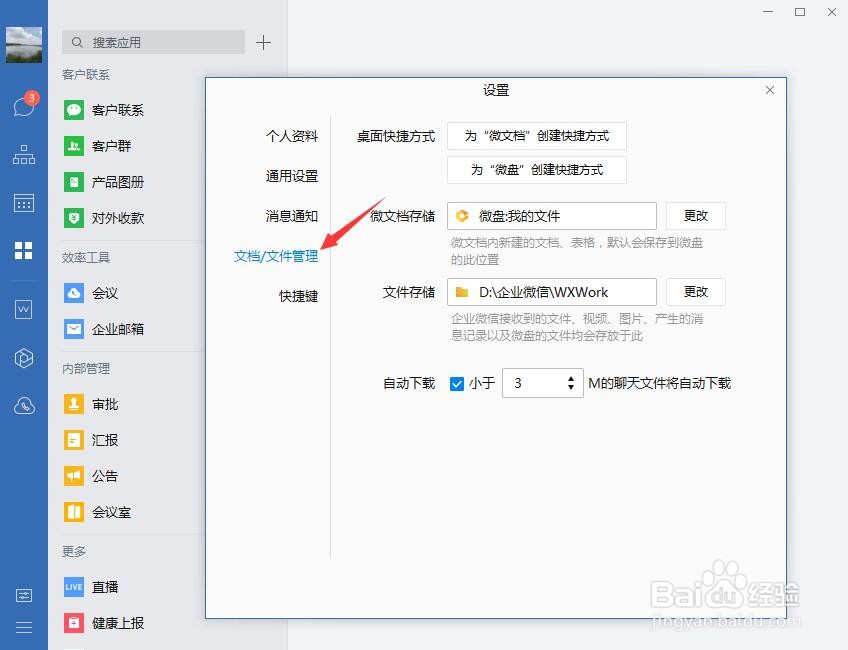Open the WeDoc document icon in sidebar

click(23, 309)
